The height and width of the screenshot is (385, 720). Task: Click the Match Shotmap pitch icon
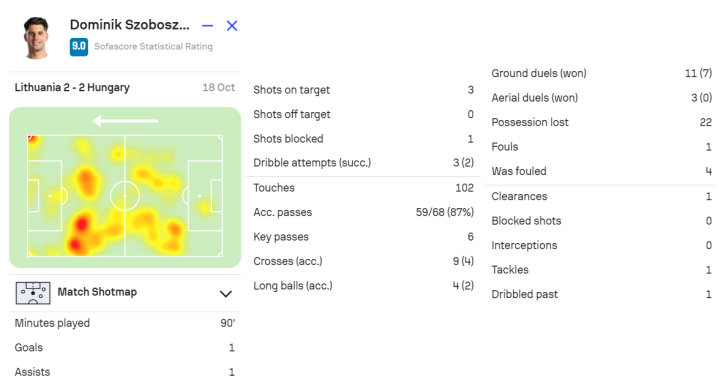coord(33,293)
